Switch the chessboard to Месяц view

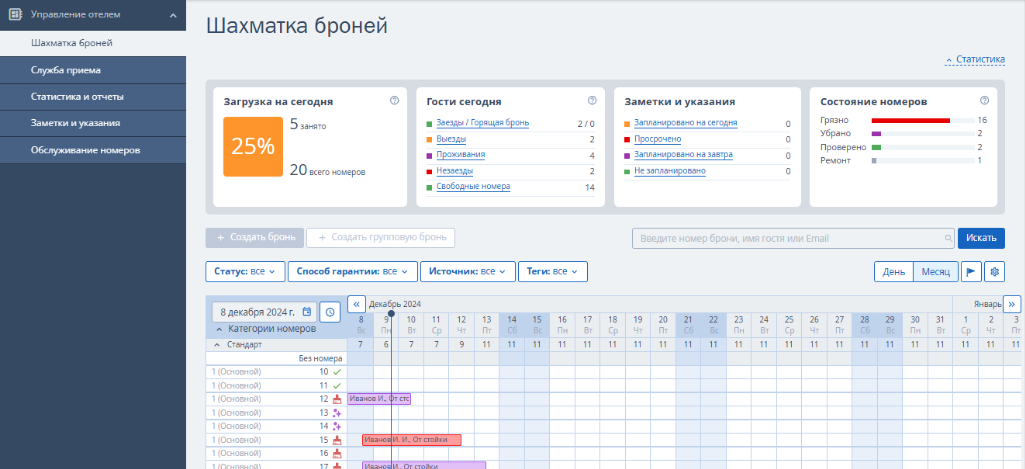click(x=935, y=271)
